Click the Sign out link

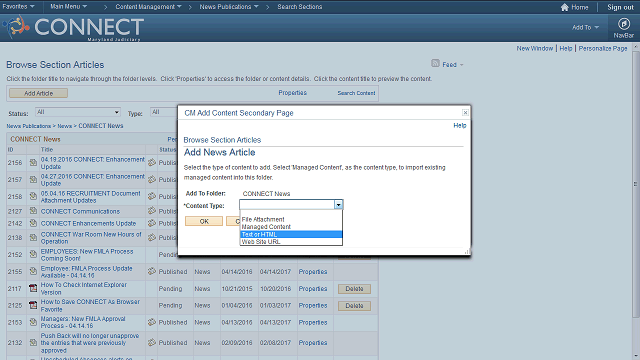click(x=620, y=7)
